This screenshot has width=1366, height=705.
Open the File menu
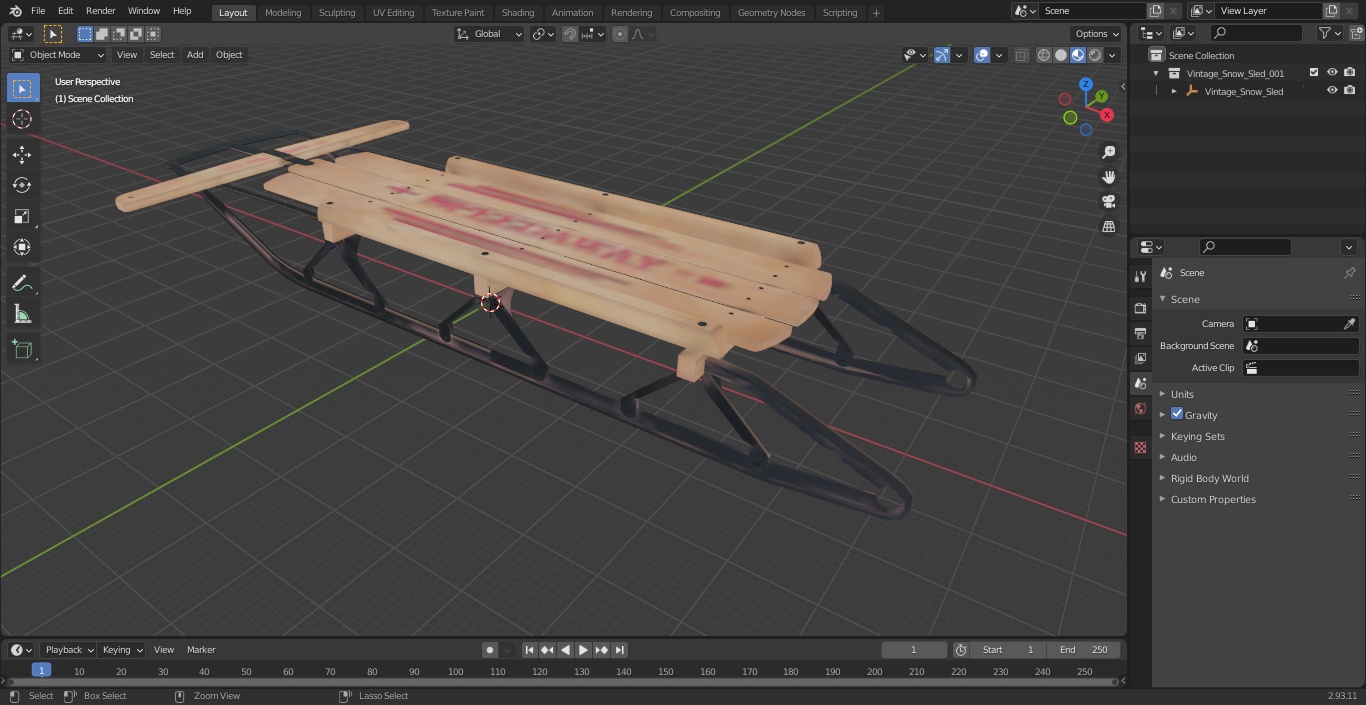coord(38,11)
